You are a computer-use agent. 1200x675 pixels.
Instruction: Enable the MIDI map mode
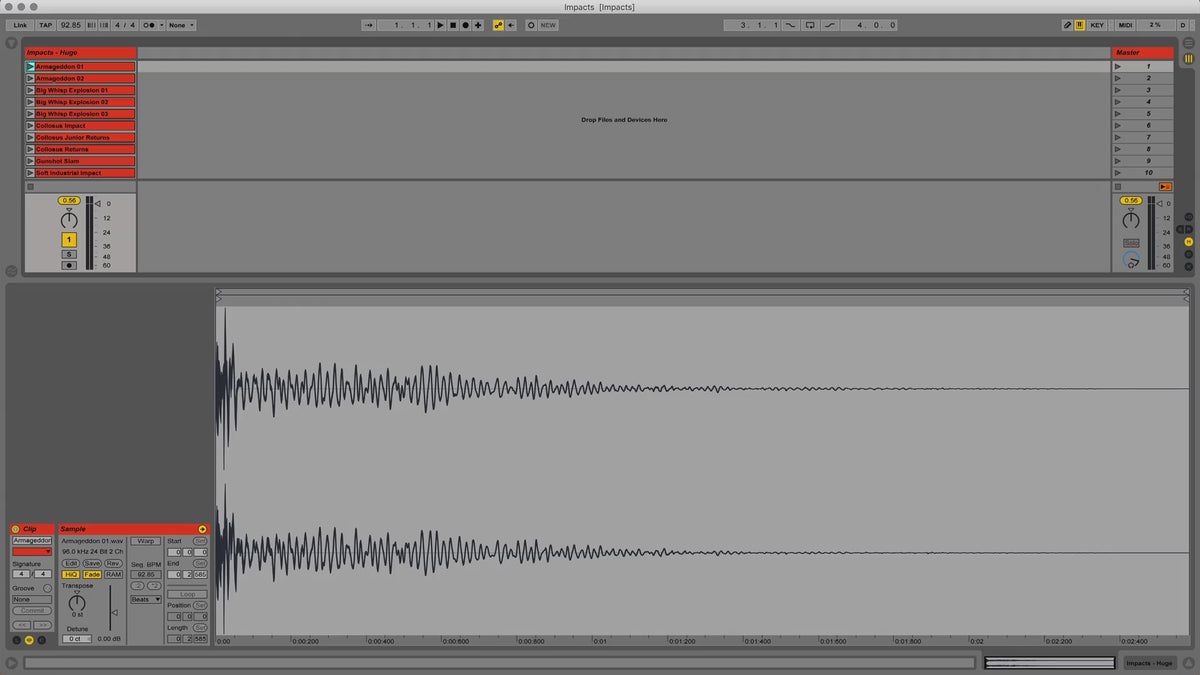(x=1125, y=25)
